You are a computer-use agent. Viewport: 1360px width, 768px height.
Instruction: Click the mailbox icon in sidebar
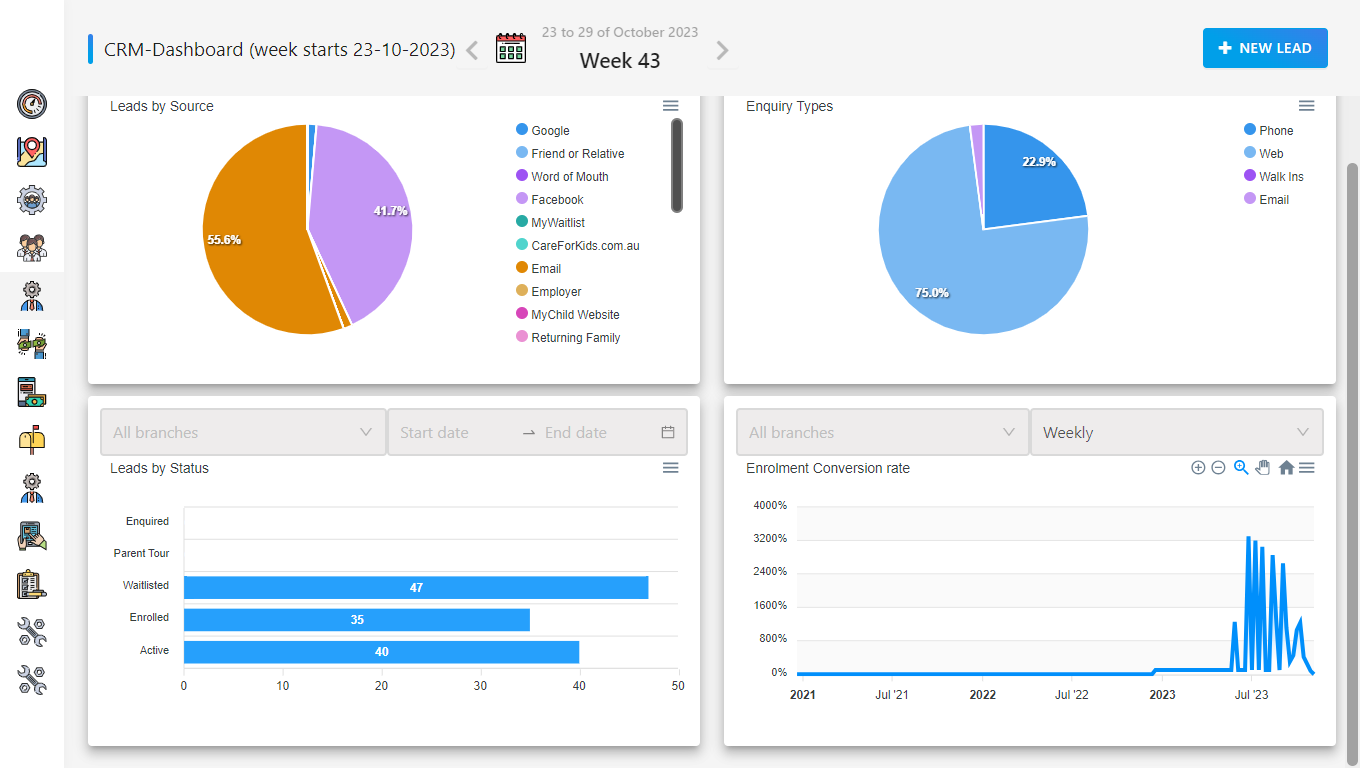[x=32, y=440]
